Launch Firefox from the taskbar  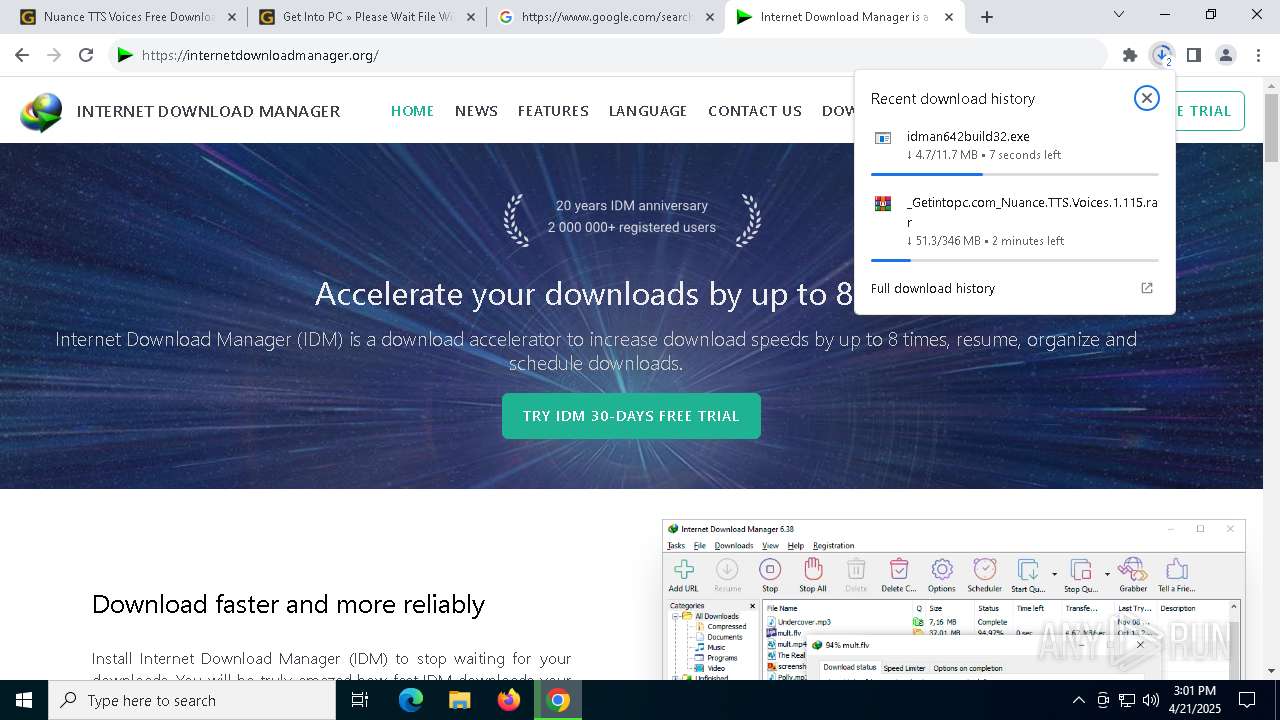coord(509,700)
